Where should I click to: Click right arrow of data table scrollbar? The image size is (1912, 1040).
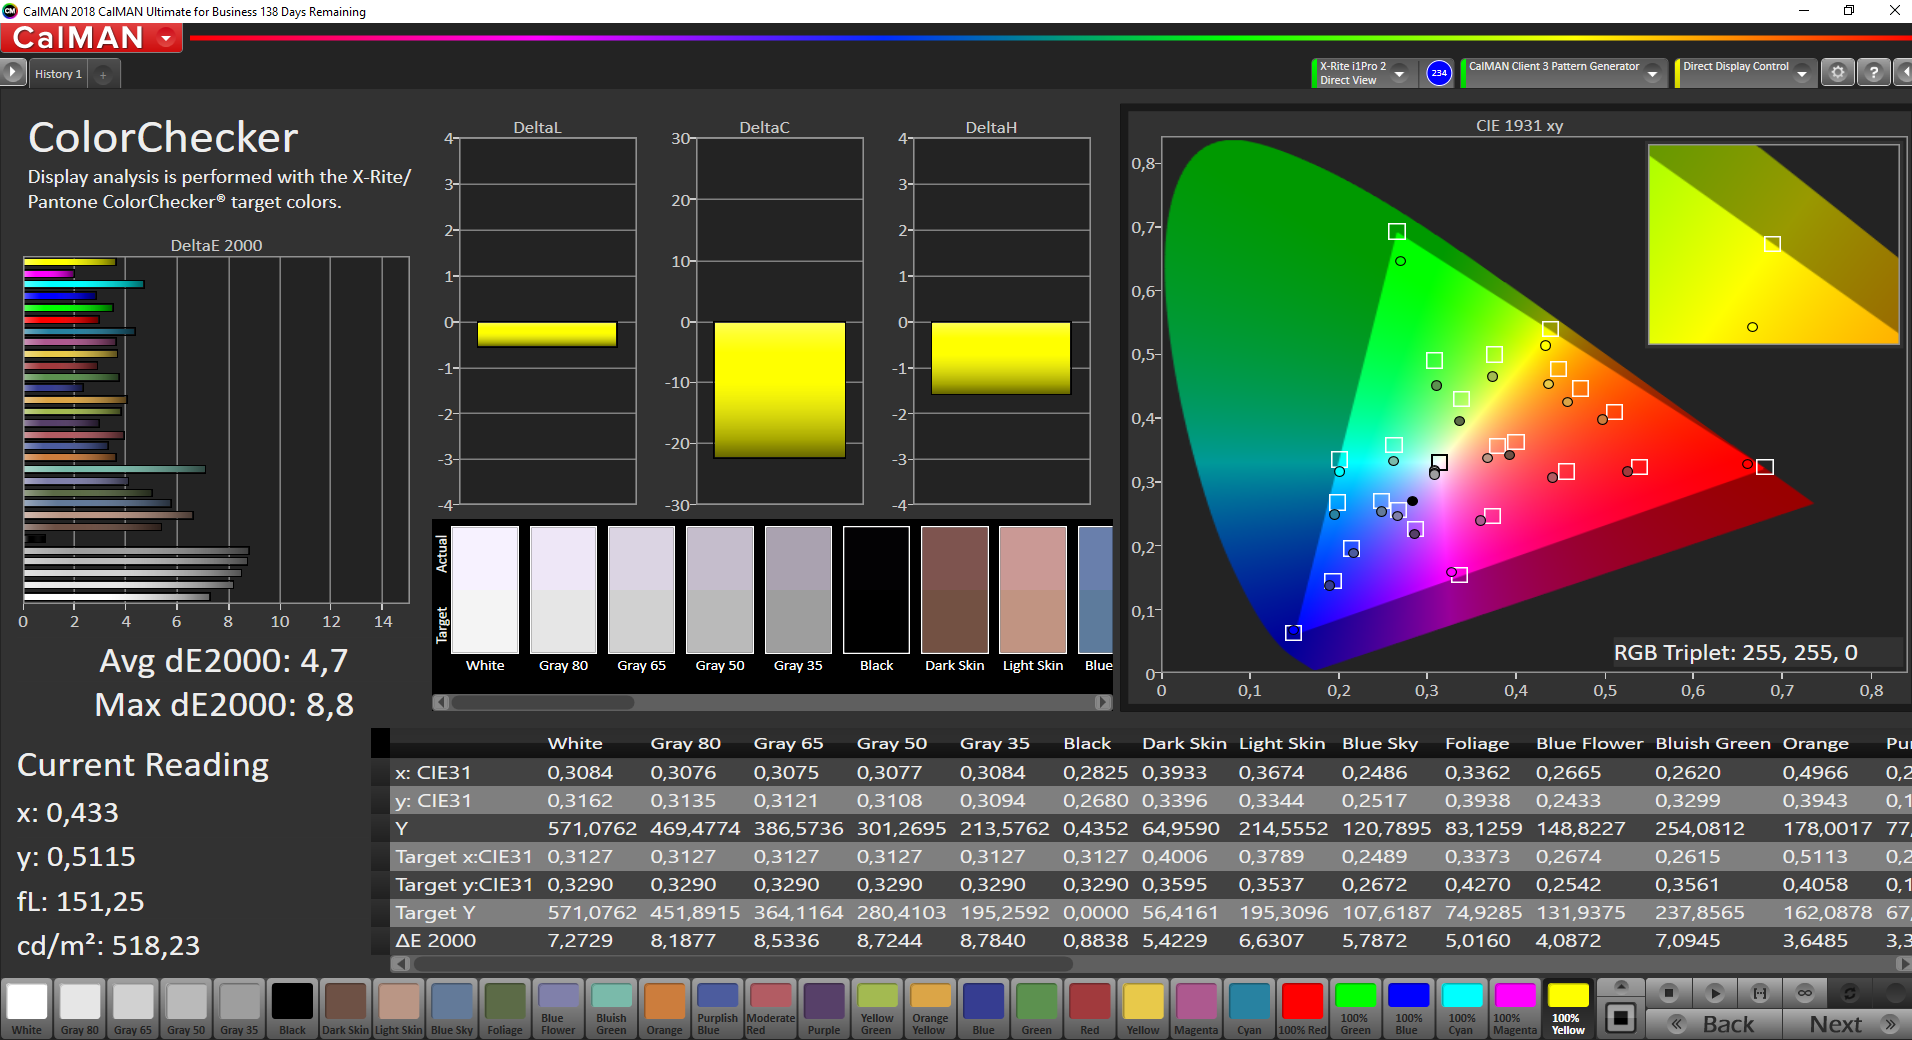(x=1902, y=964)
